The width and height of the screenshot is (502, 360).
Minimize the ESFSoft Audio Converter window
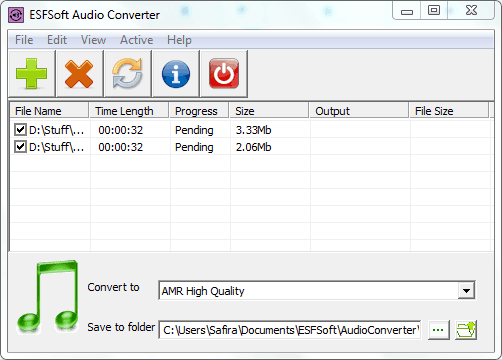tap(407, 11)
